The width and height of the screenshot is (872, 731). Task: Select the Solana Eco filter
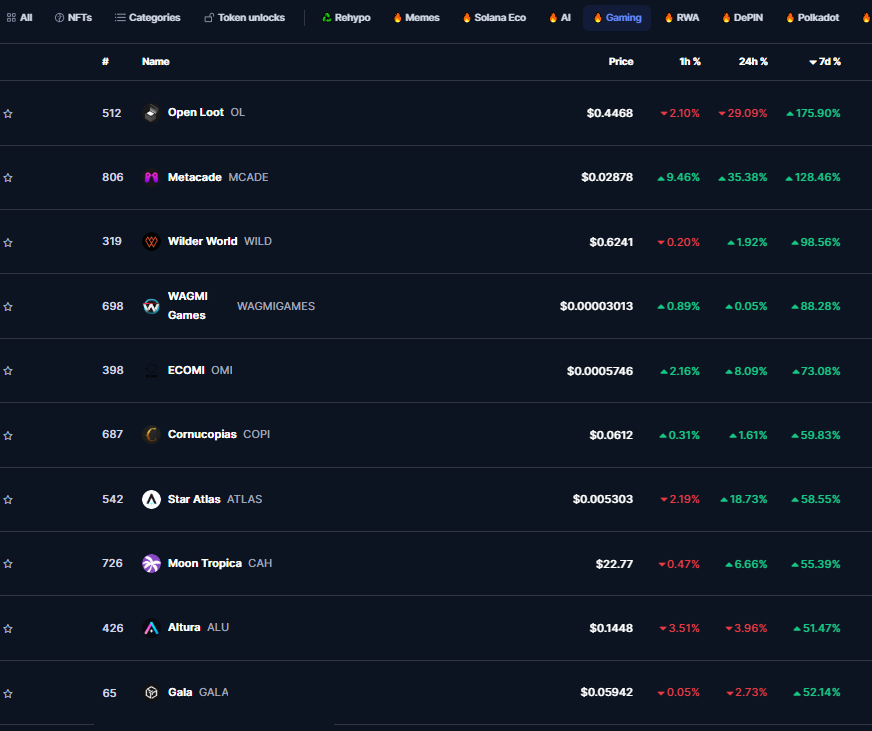point(494,18)
